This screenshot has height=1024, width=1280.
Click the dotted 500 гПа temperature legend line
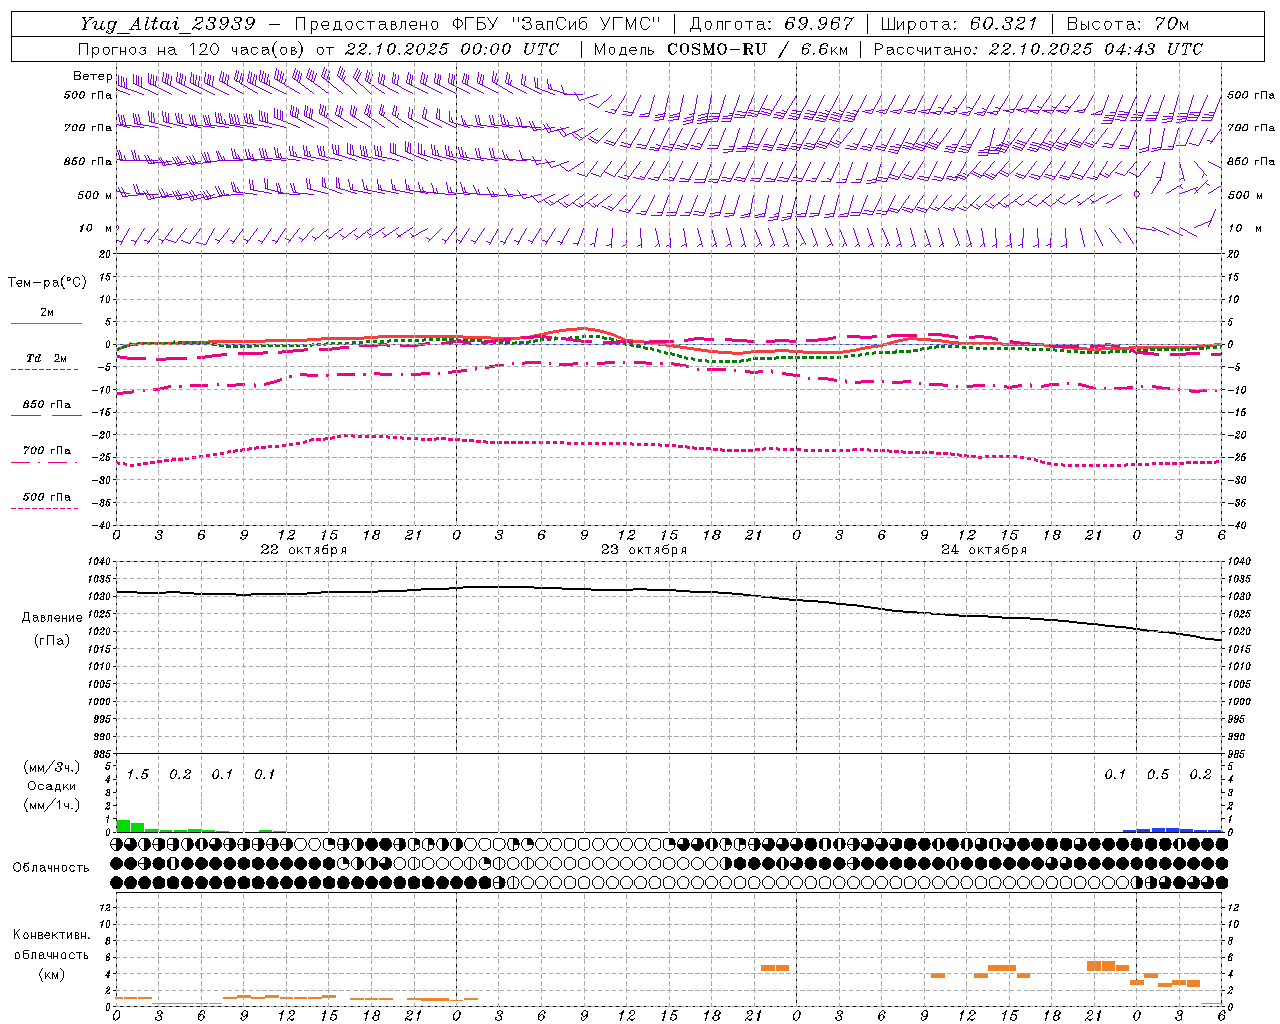pyautogui.click(x=45, y=508)
